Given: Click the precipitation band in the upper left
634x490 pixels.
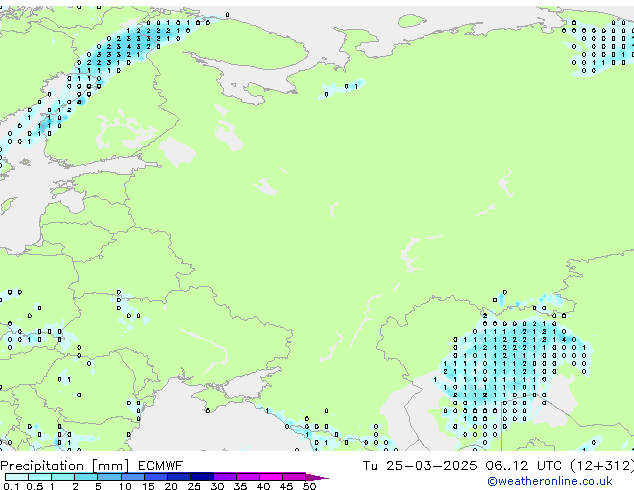Looking at the screenshot, I should (115, 52).
